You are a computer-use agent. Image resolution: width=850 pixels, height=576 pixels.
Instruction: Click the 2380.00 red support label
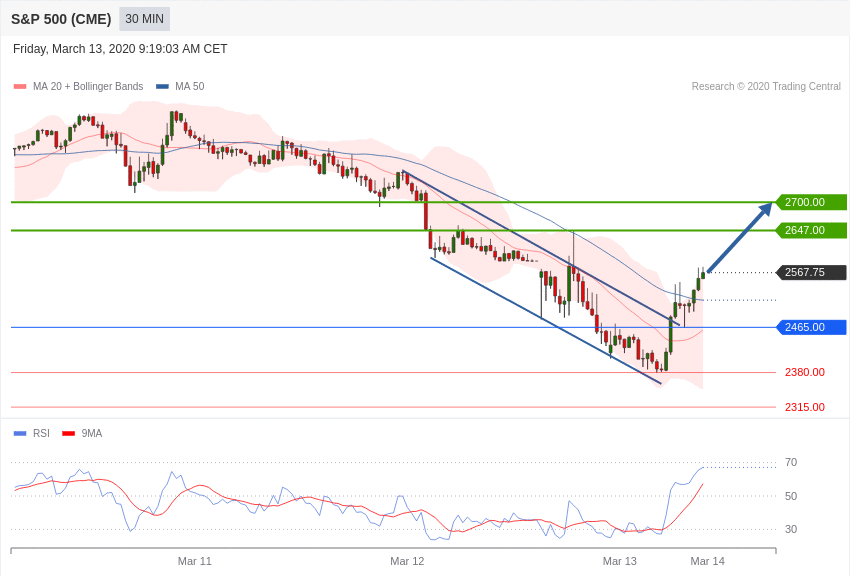coord(804,372)
